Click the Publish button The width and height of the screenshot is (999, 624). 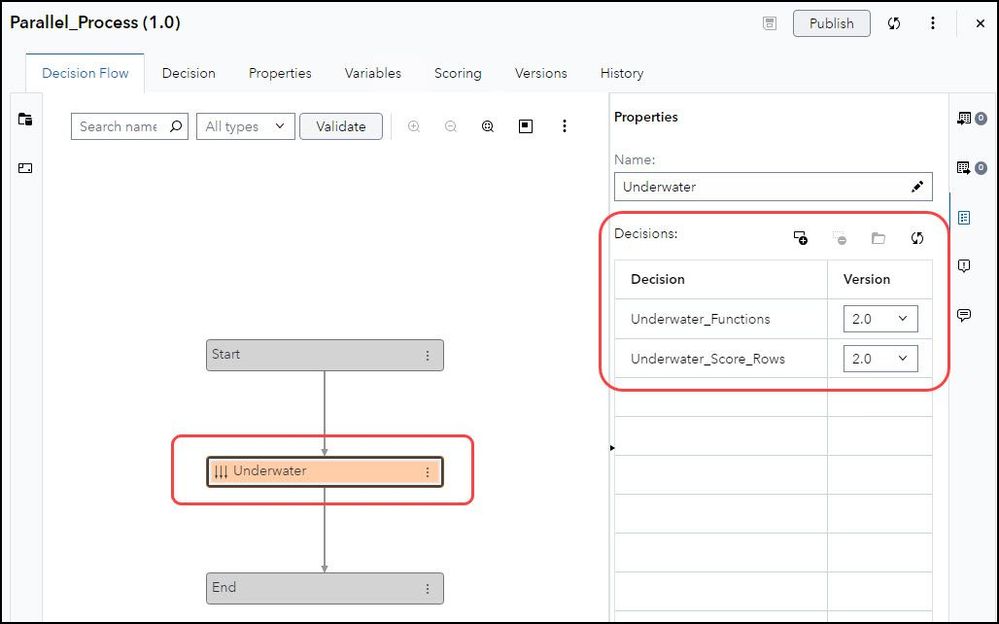tap(831, 24)
